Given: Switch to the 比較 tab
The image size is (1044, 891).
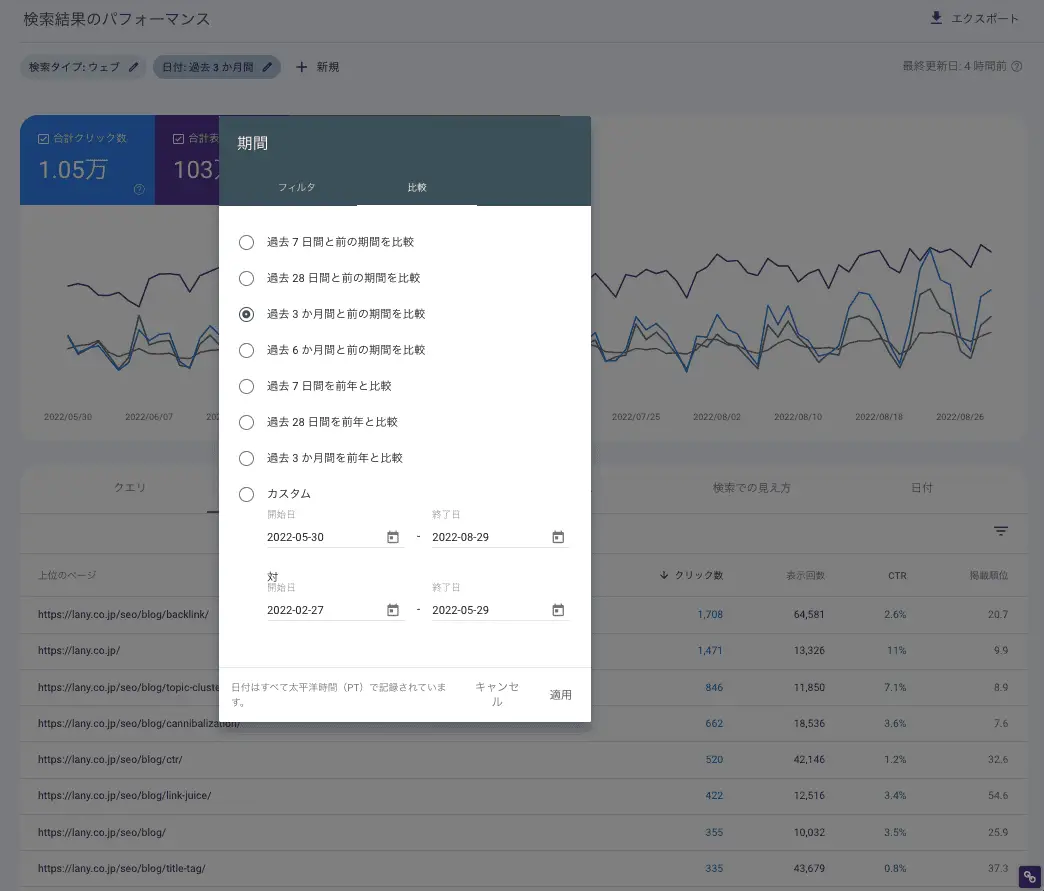Looking at the screenshot, I should (417, 187).
